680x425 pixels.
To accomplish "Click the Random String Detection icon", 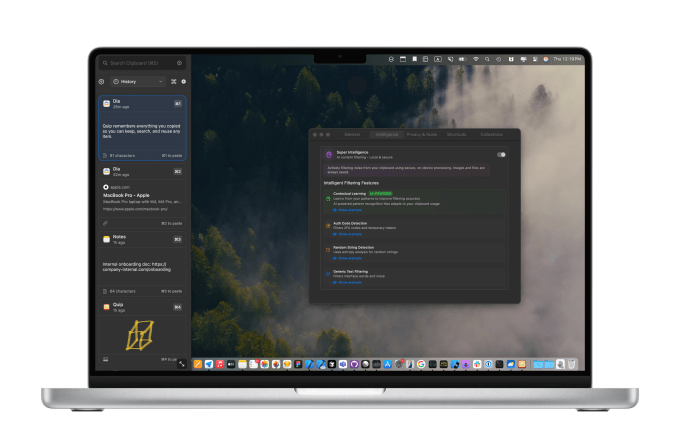I will pyautogui.click(x=328, y=250).
